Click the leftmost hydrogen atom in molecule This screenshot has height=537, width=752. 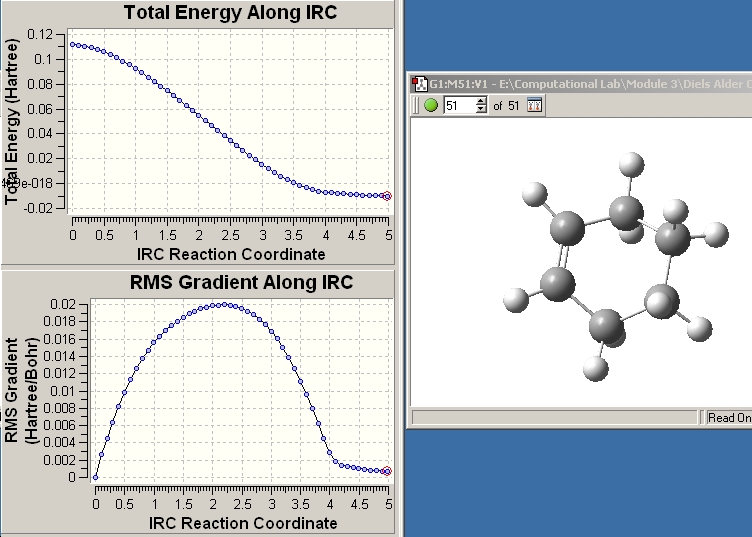coord(516,300)
